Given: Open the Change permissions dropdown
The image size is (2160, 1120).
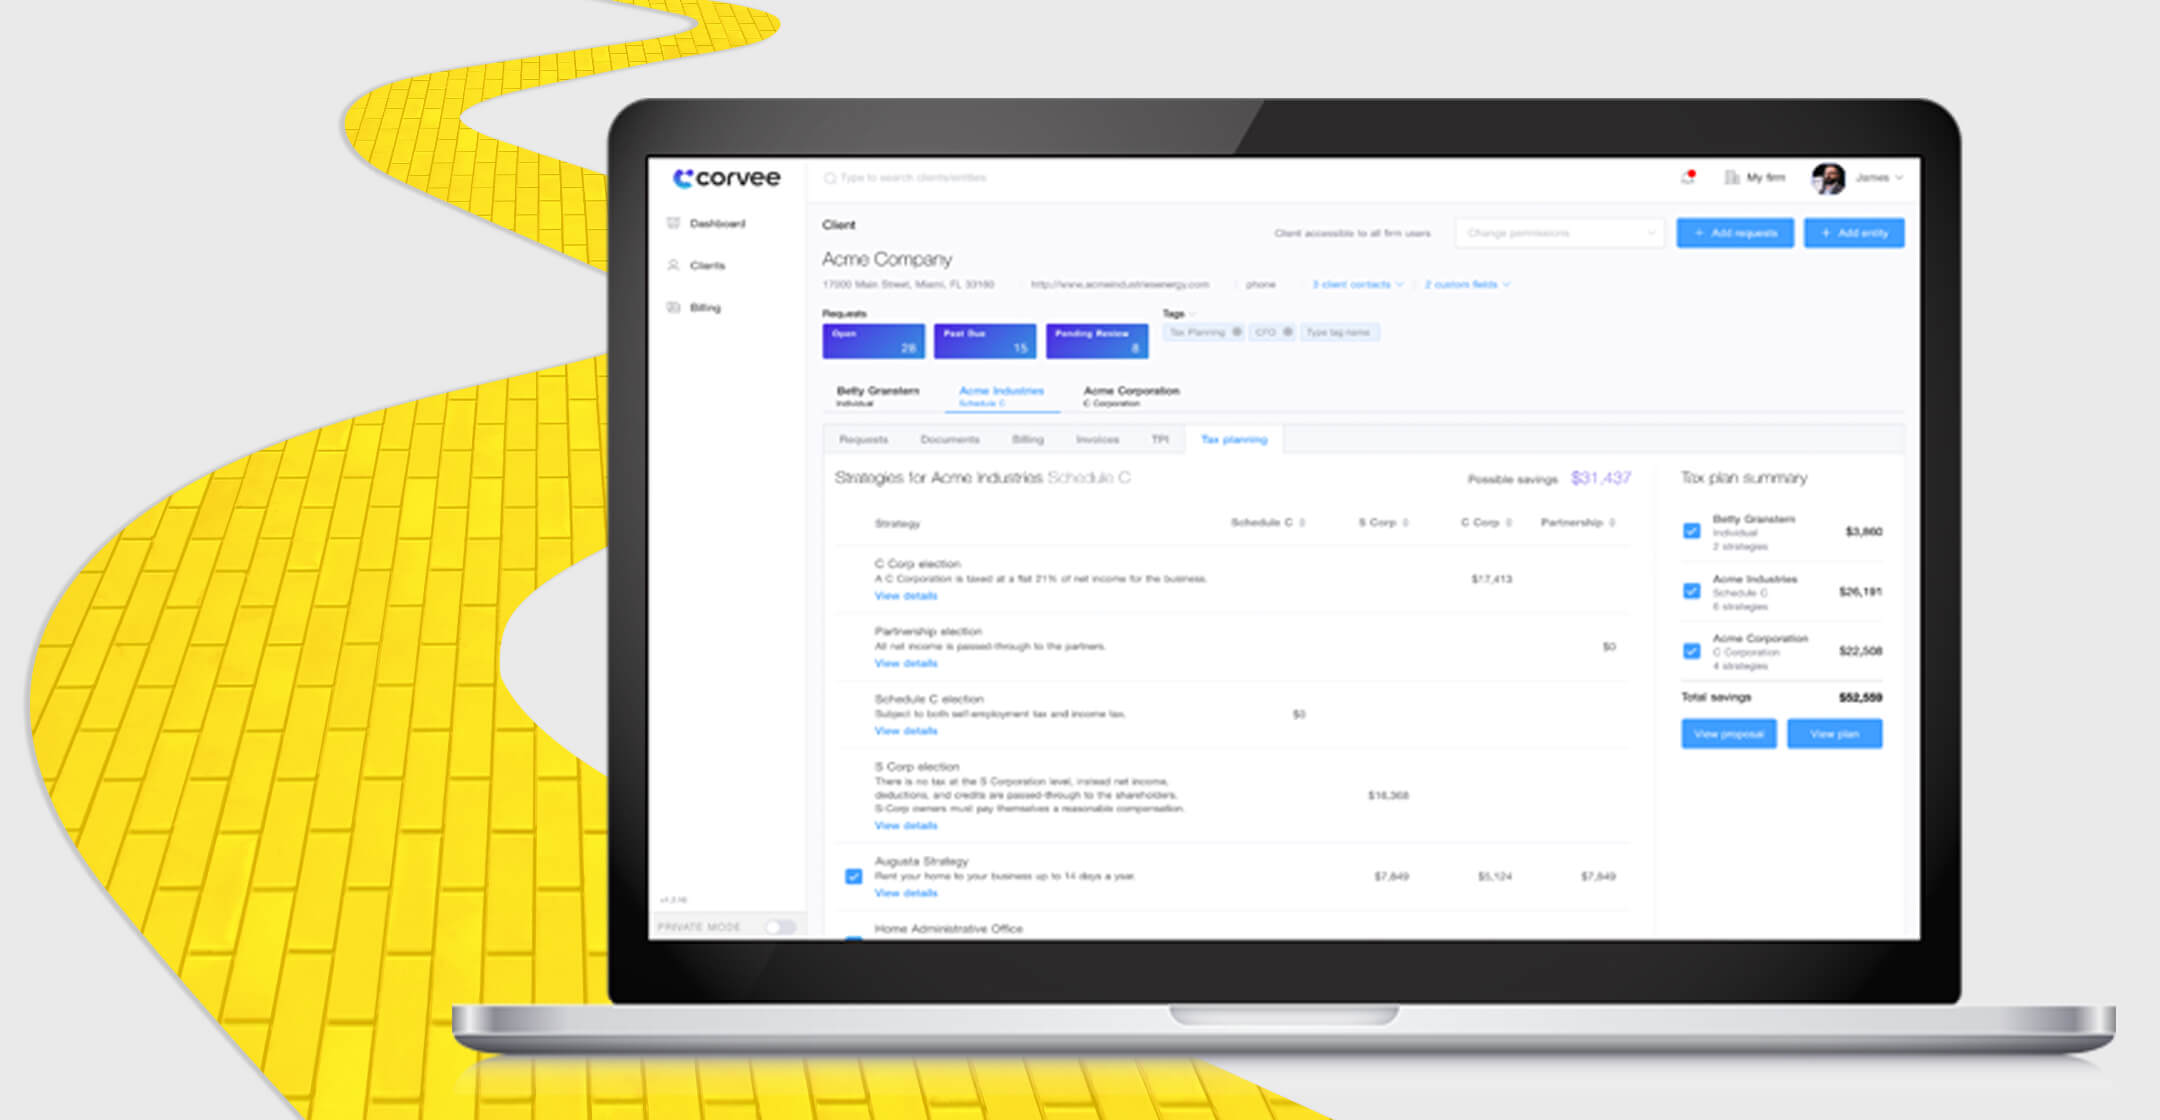Looking at the screenshot, I should coord(1559,233).
